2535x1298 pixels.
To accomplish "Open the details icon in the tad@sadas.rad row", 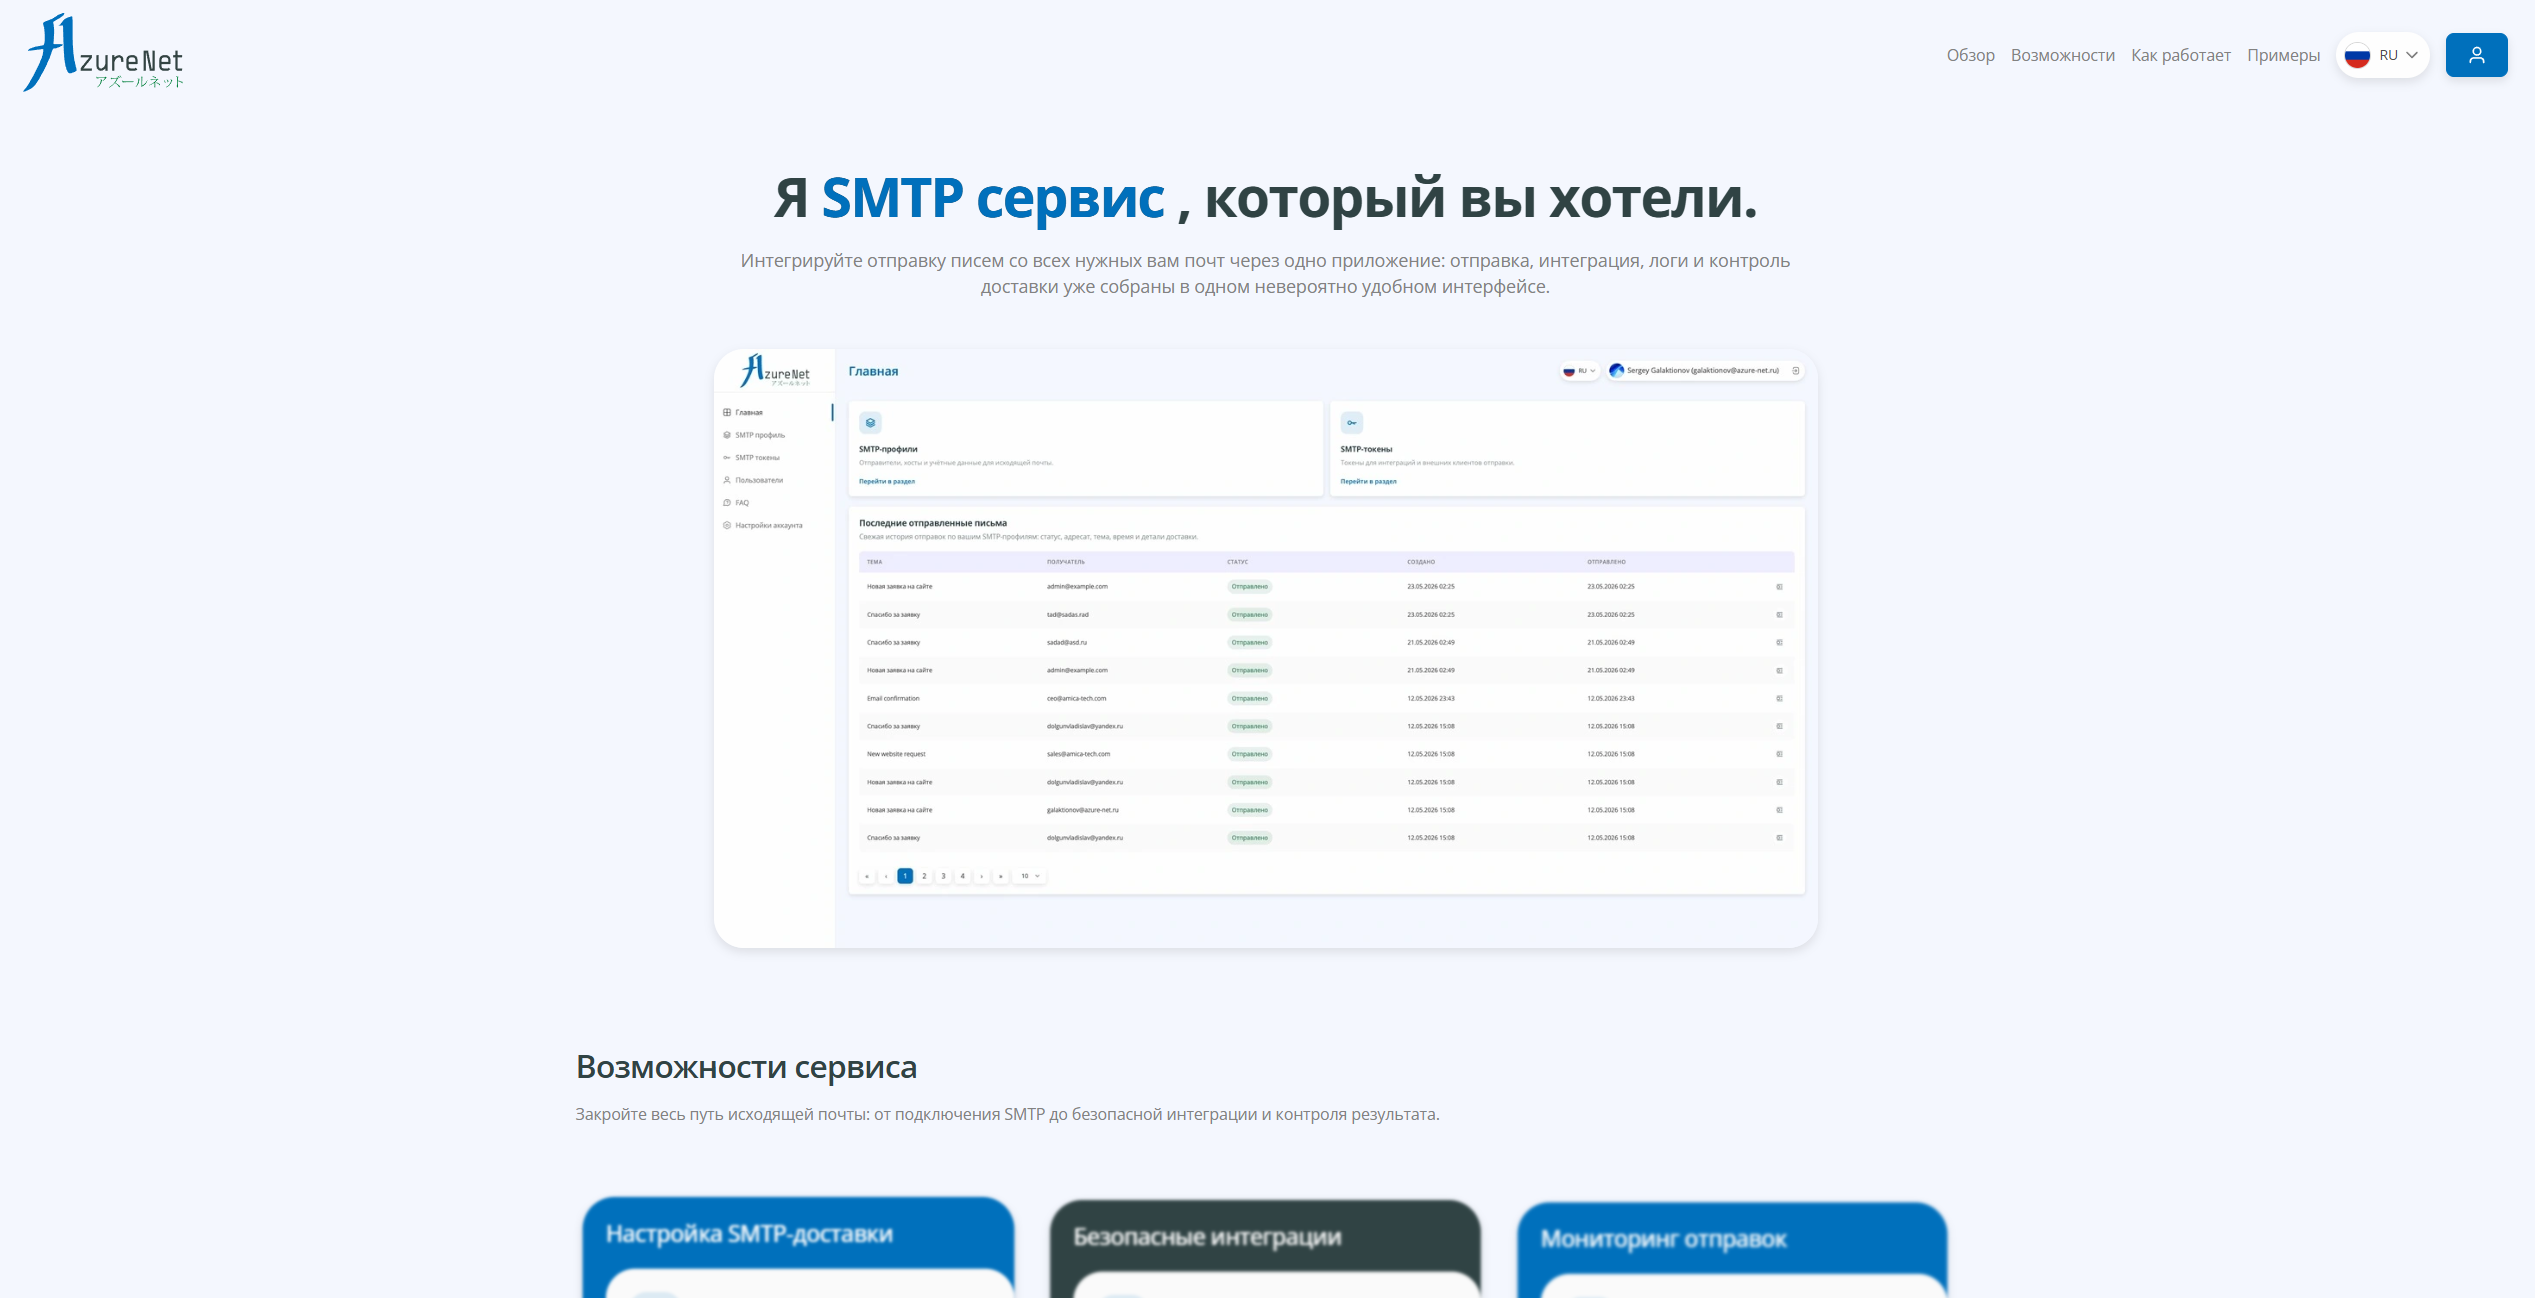I will (x=1779, y=615).
